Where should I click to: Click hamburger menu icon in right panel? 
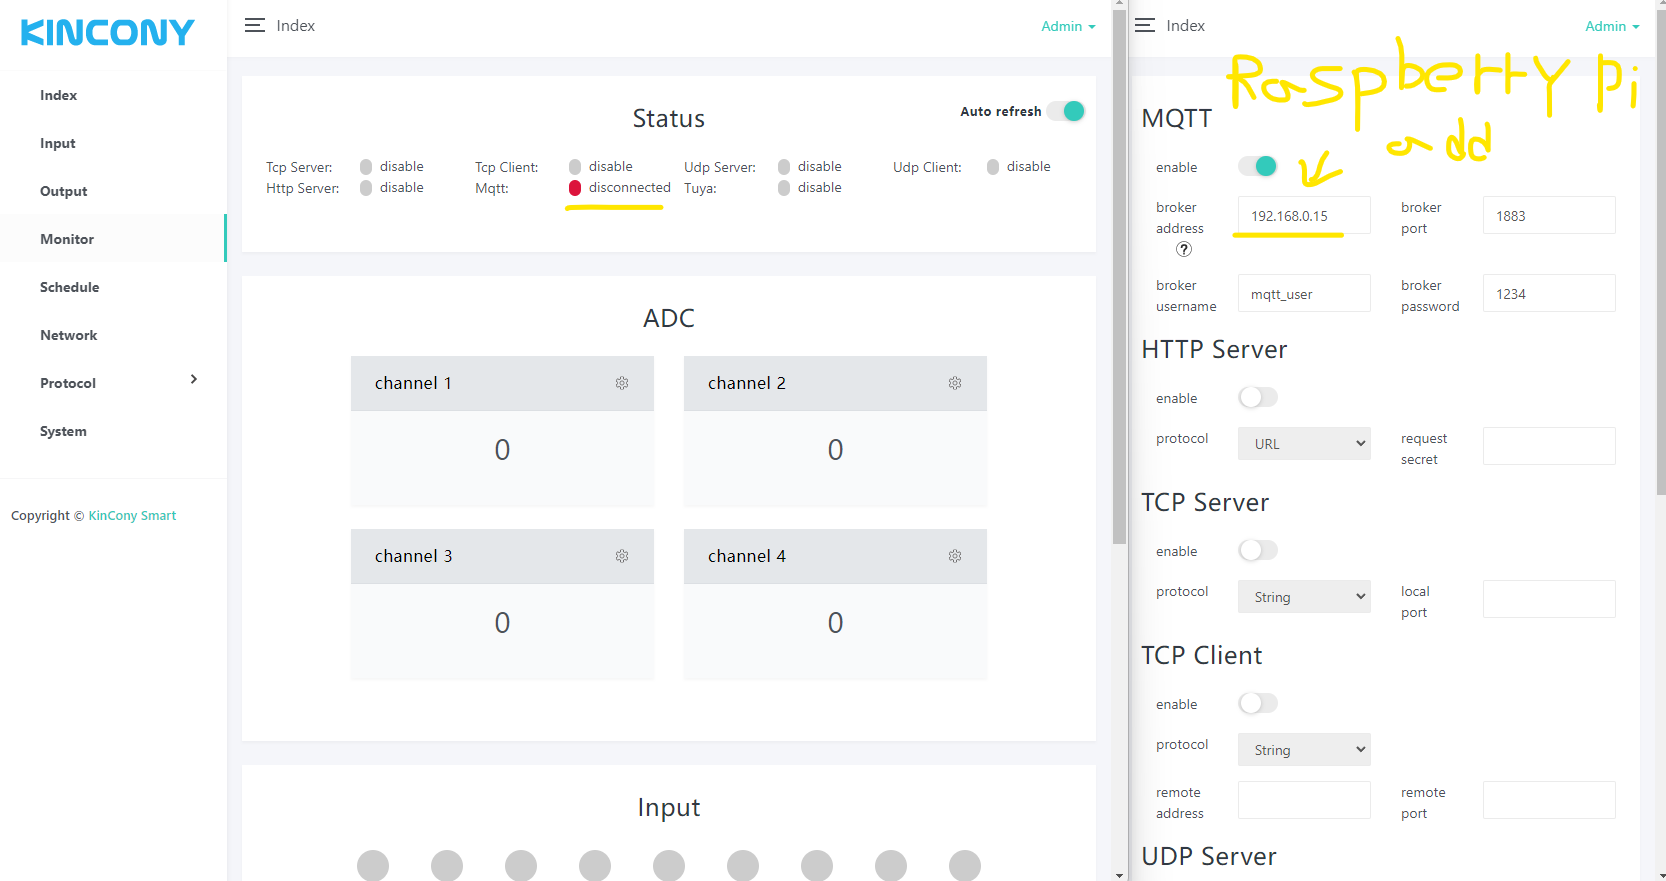pyautogui.click(x=1145, y=26)
